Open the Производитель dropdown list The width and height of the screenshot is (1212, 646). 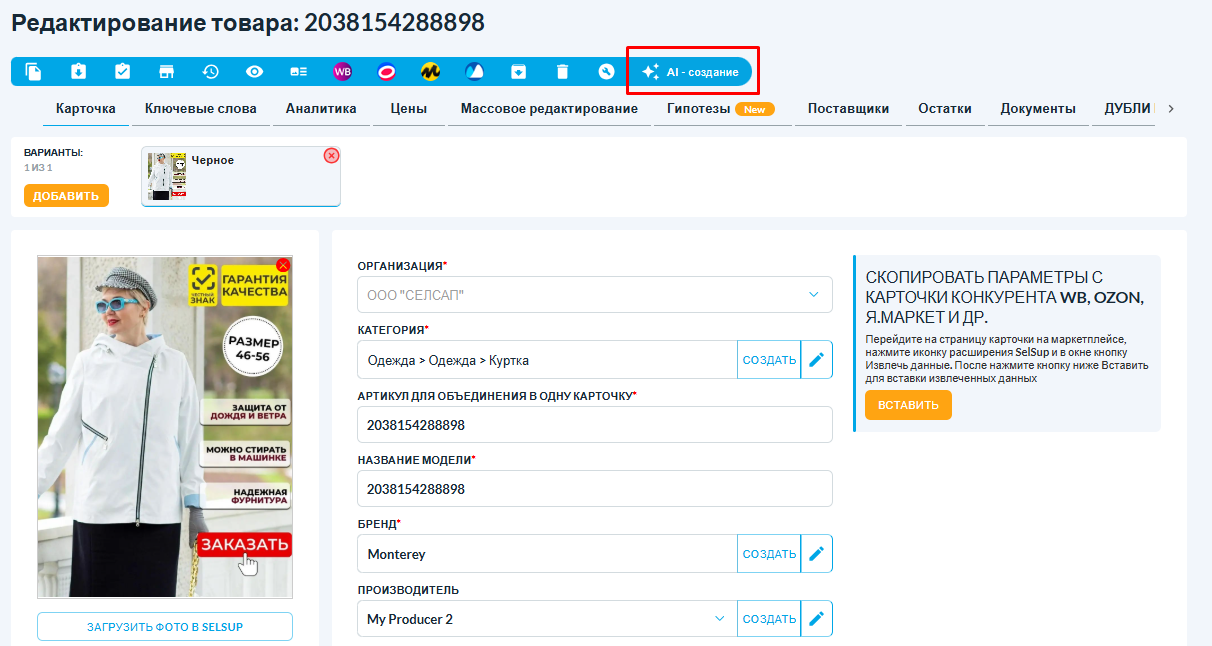pos(719,619)
